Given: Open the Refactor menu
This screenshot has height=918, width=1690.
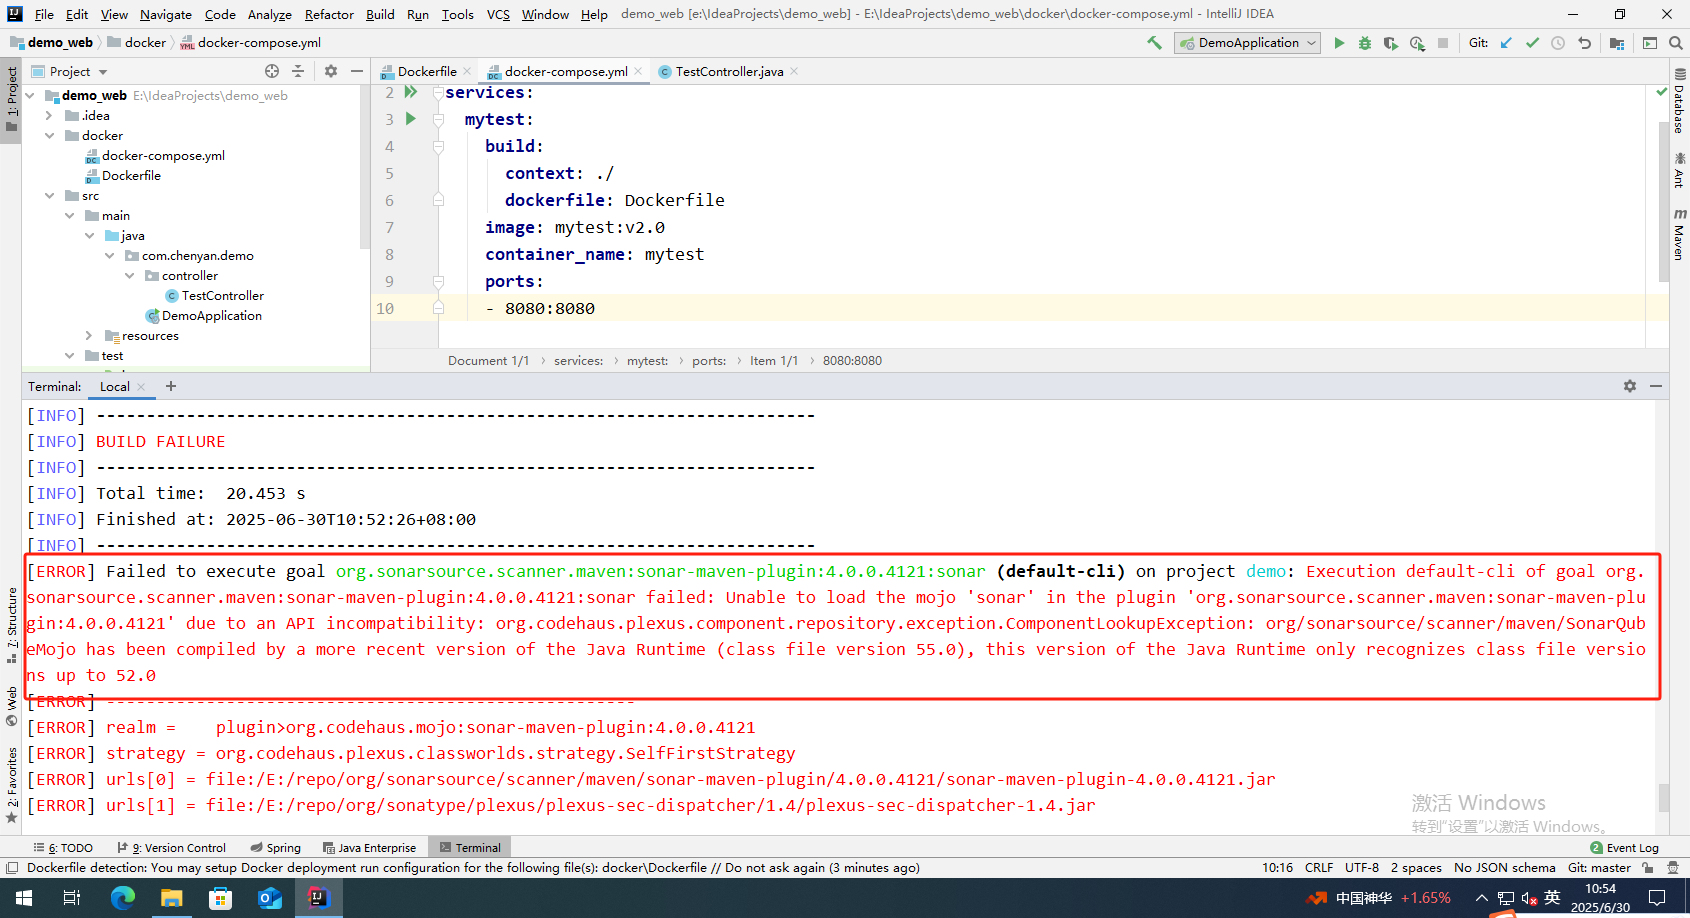Looking at the screenshot, I should pos(329,15).
